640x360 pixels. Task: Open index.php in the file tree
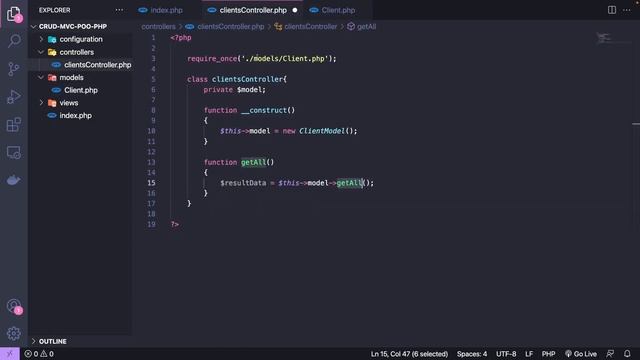tap(76, 116)
